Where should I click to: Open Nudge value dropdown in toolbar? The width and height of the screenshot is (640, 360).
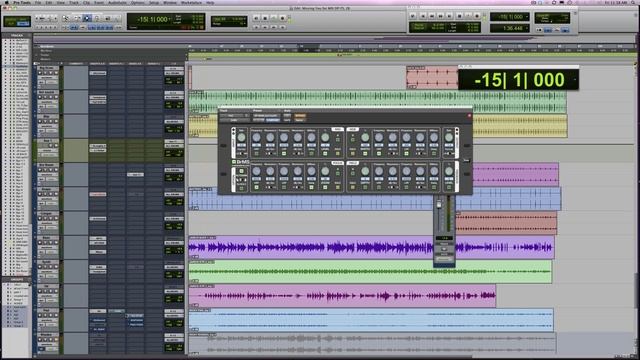(x=244, y=24)
